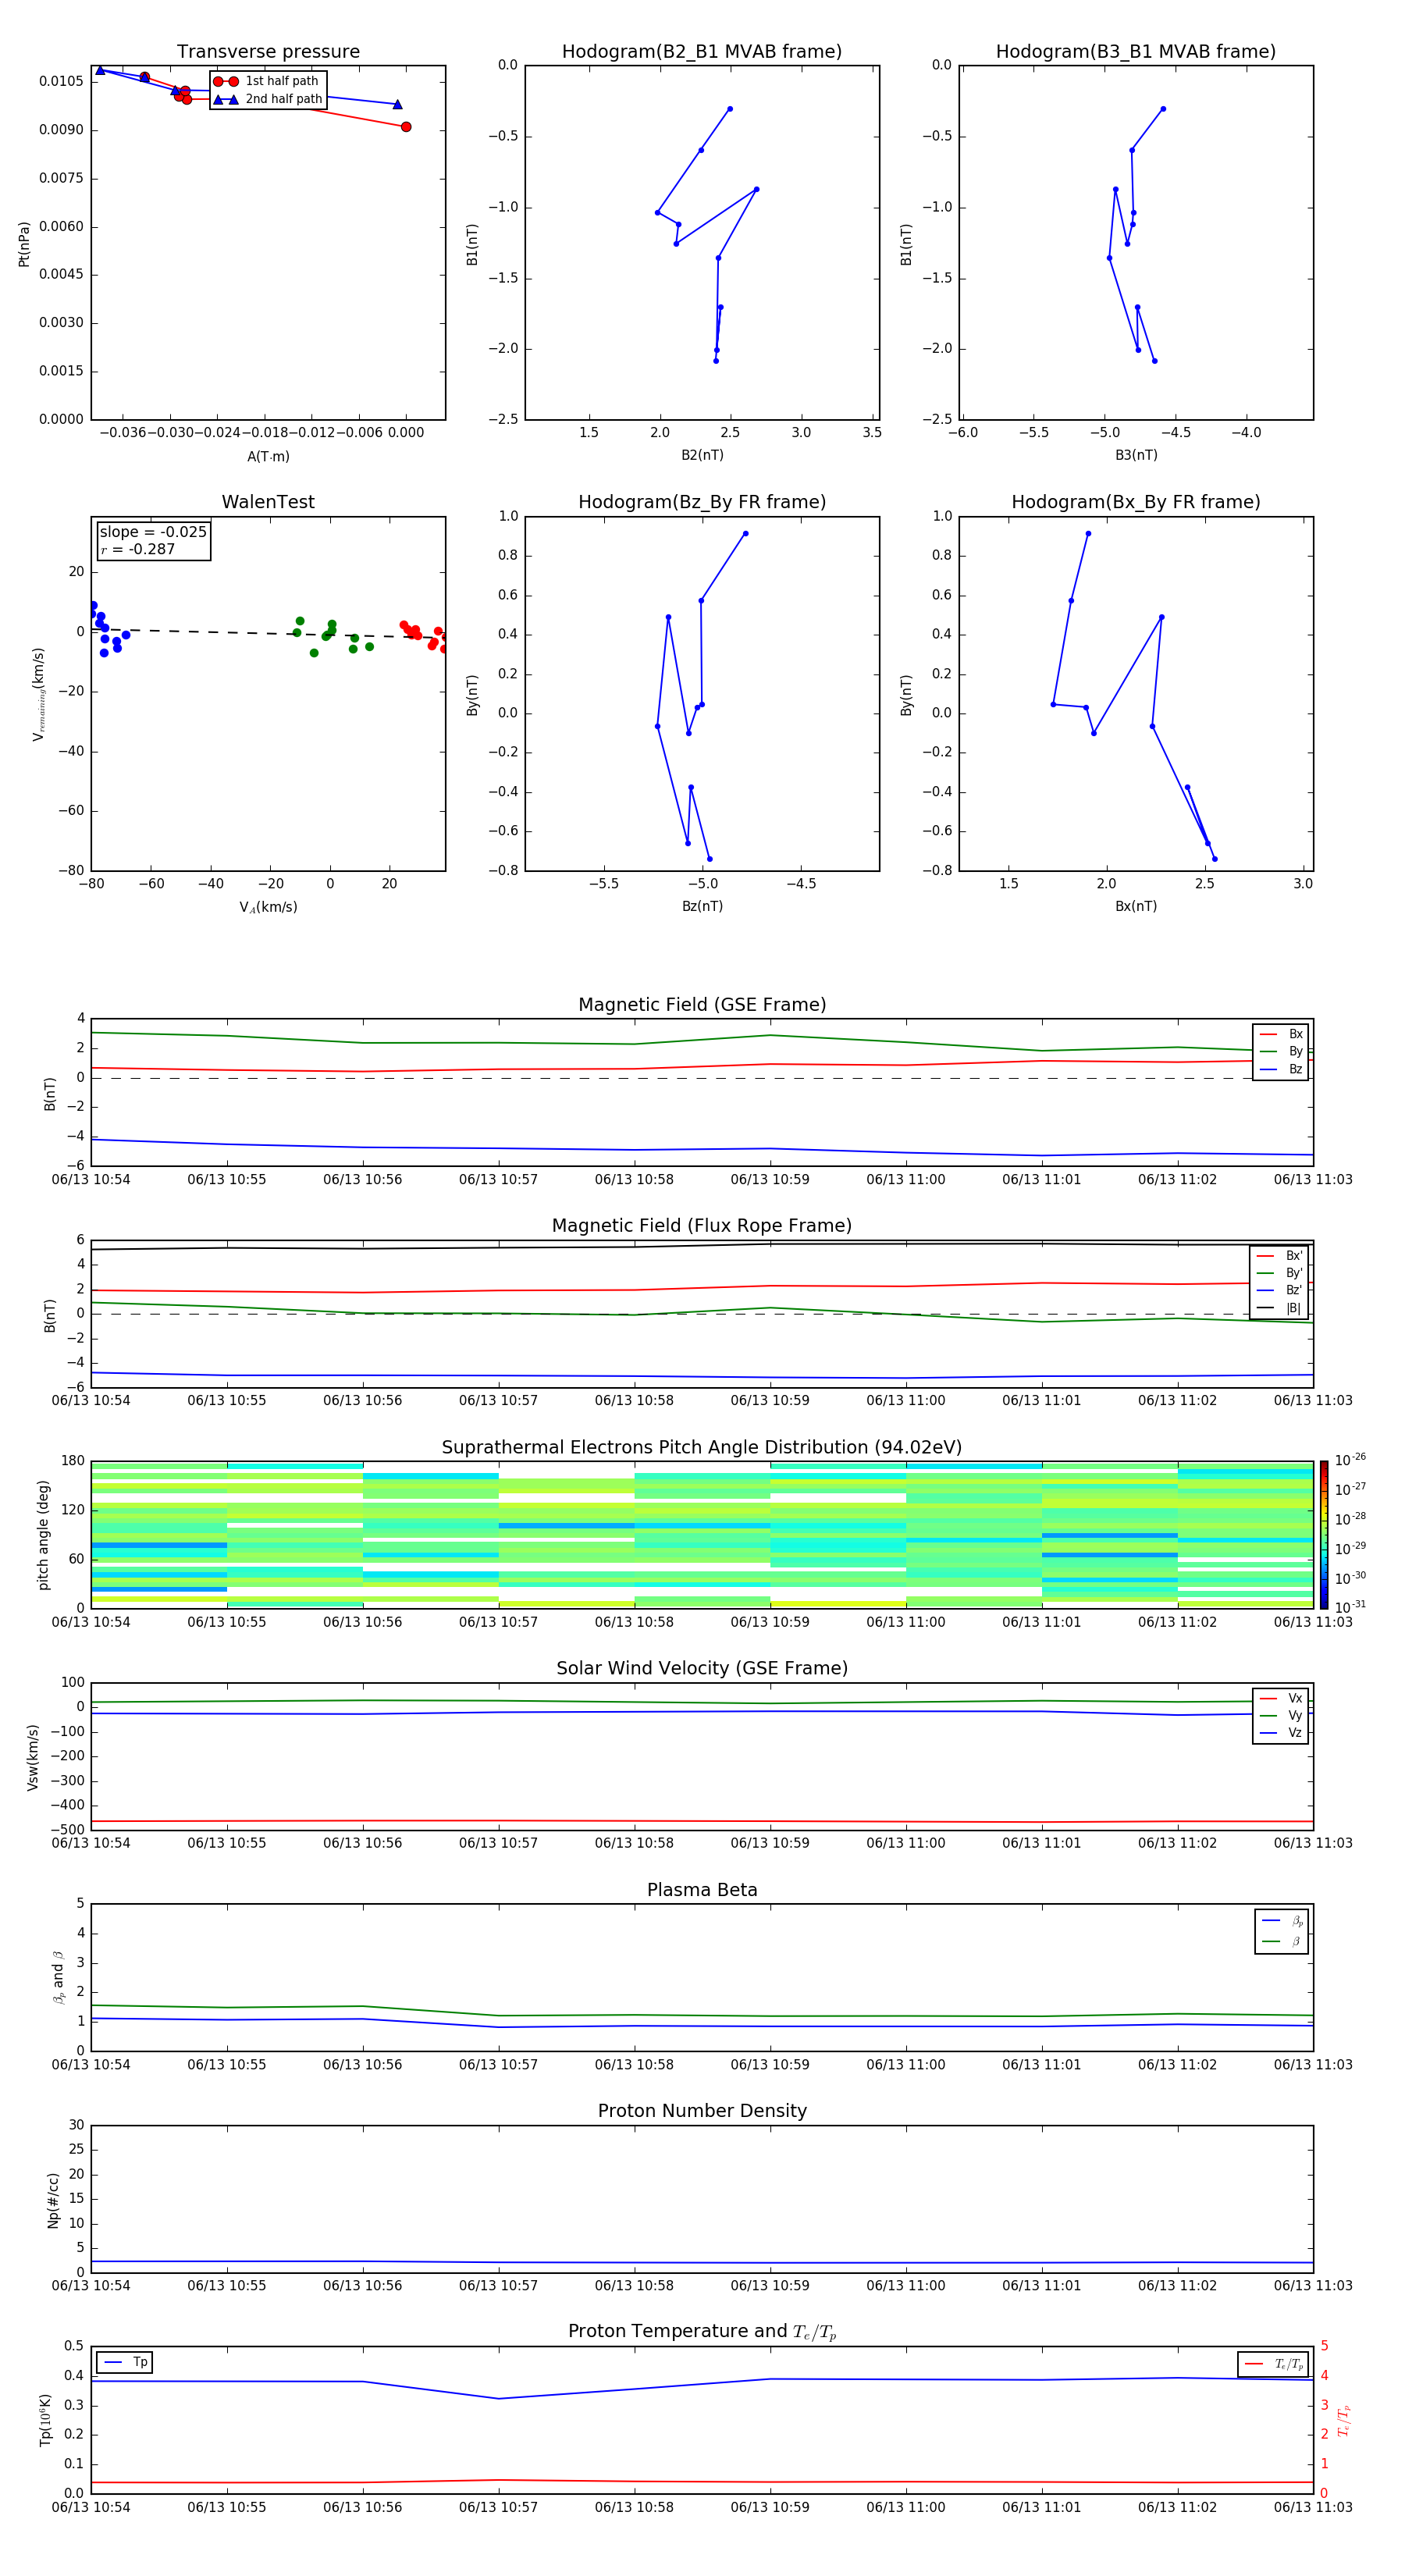Click the topmost point in Hodogram(Bz_By FR frame)
The image size is (1405, 2576).
[x=745, y=534]
